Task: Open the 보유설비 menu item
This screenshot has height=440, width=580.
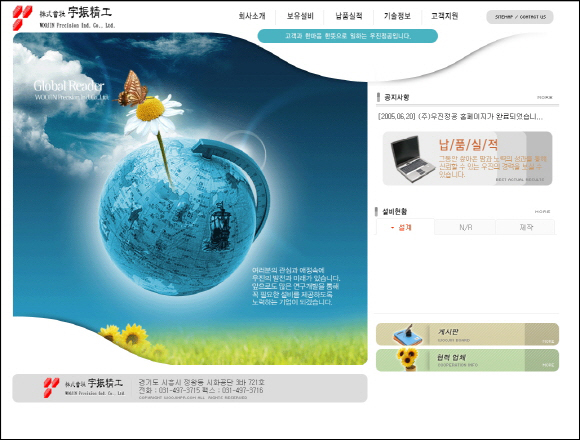Action: tap(300, 16)
